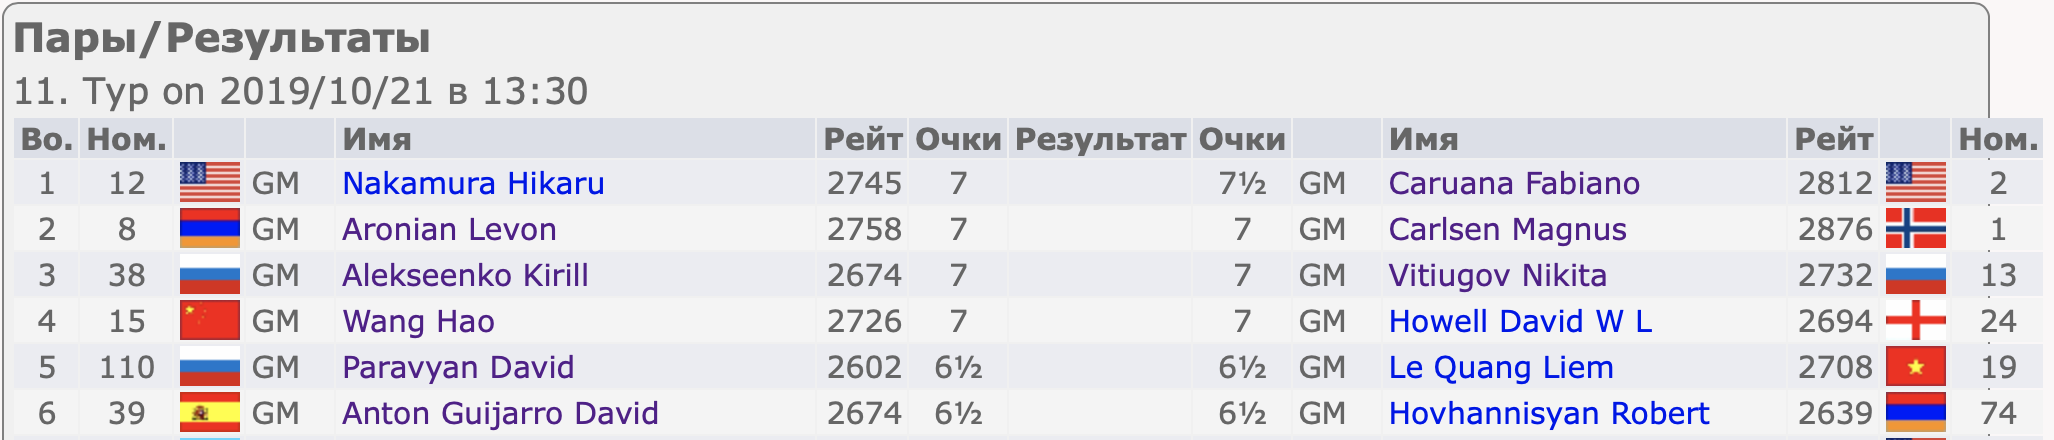Screen dimensions: 2054x440
Task: Click the Howell David W L link
Action: pyautogui.click(x=1520, y=321)
